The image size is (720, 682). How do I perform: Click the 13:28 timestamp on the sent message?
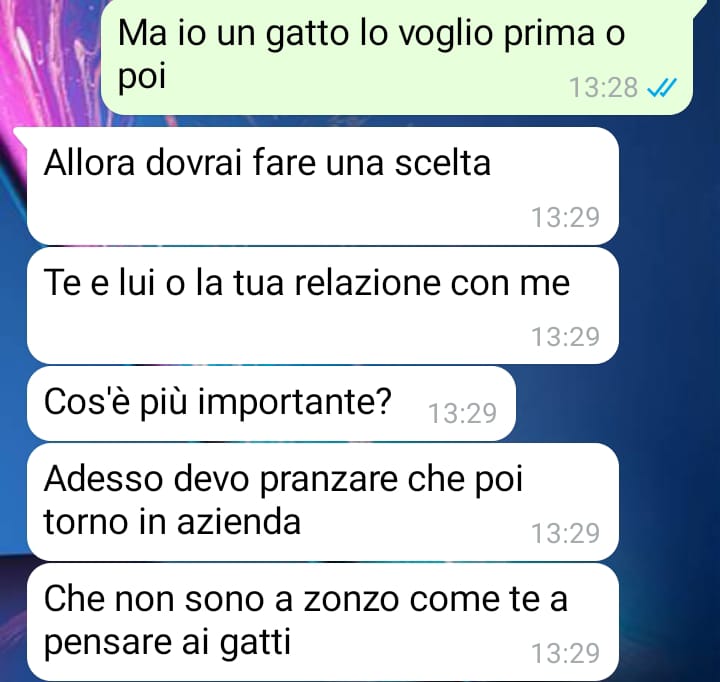(603, 88)
